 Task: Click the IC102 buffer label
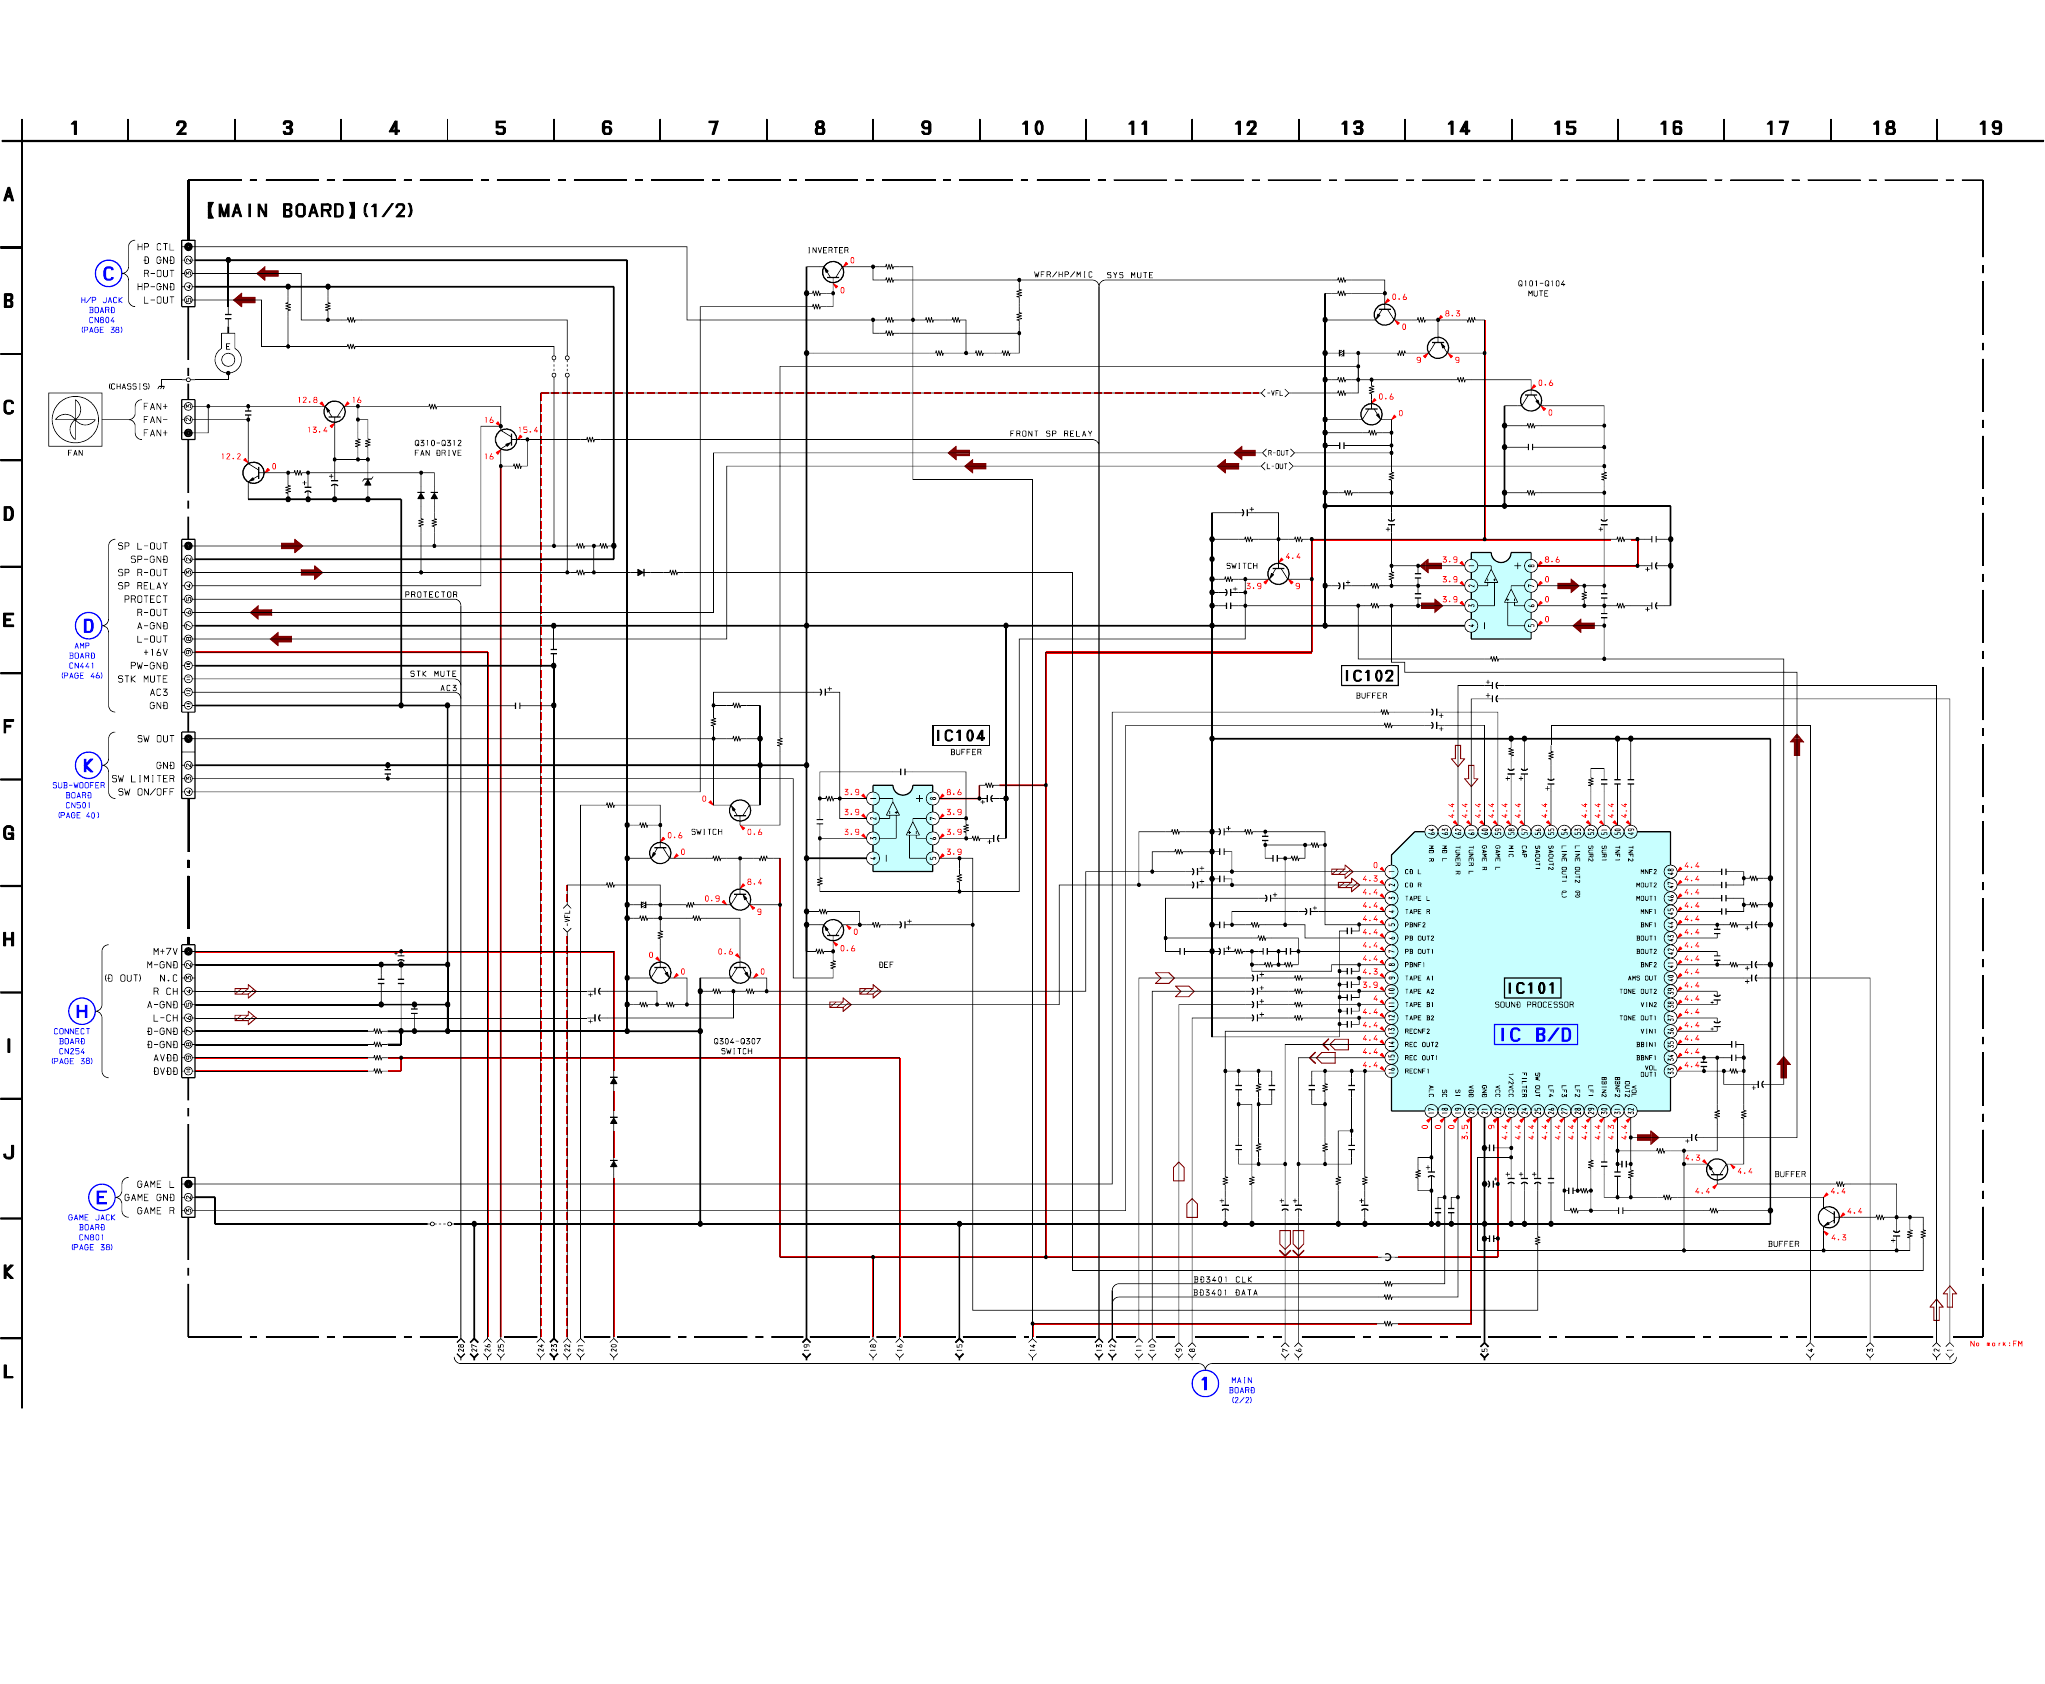[x=1368, y=676]
